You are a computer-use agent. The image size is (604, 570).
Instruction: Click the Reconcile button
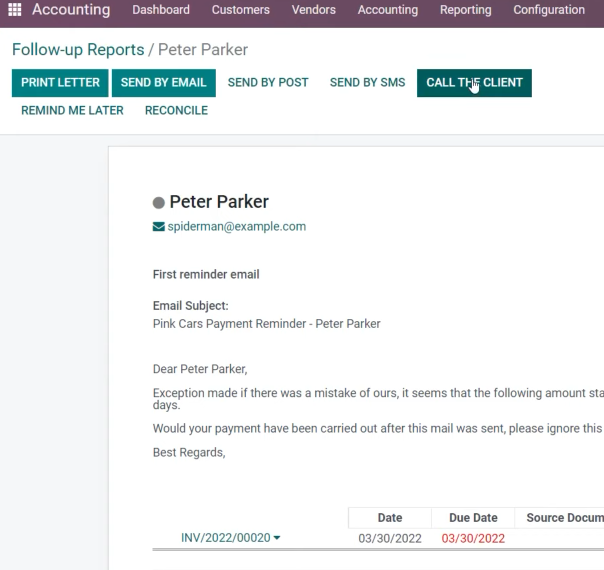pos(176,111)
